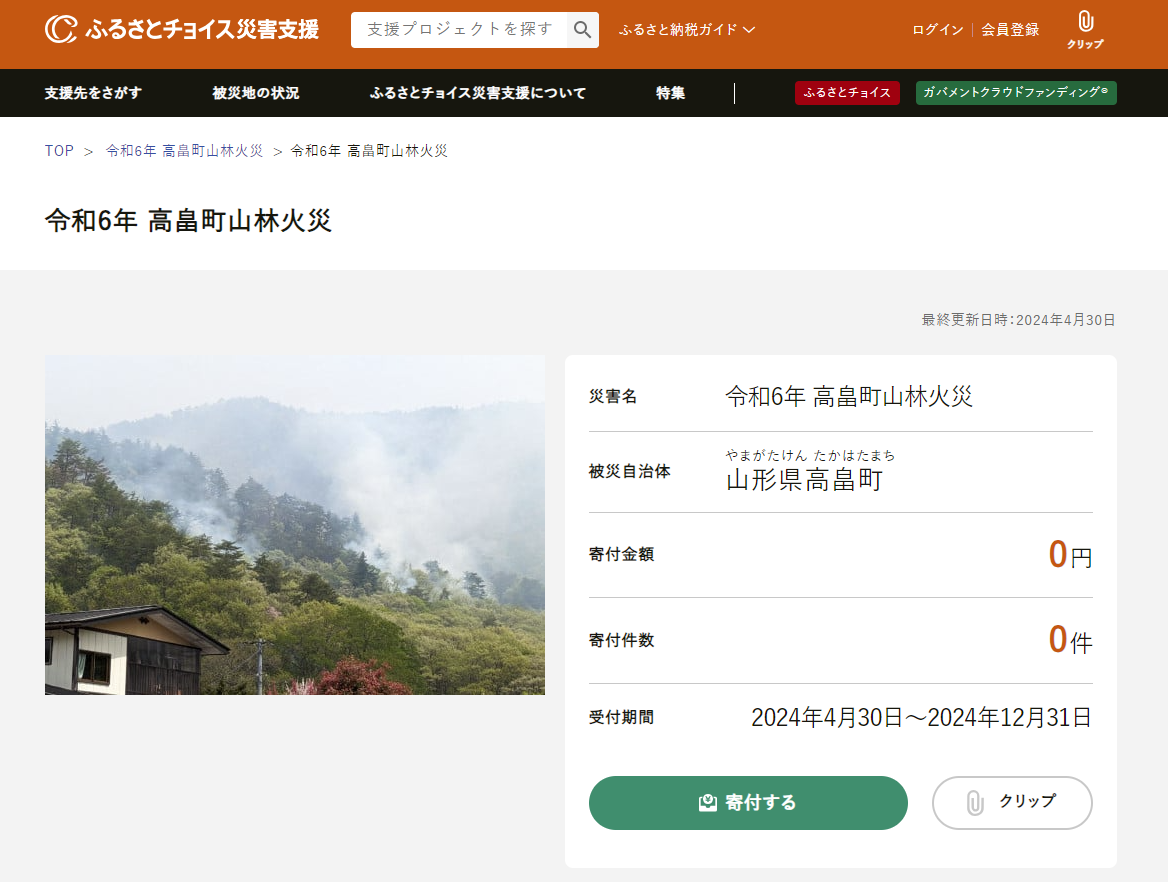
Task: Go to the 特集 section
Action: point(670,93)
